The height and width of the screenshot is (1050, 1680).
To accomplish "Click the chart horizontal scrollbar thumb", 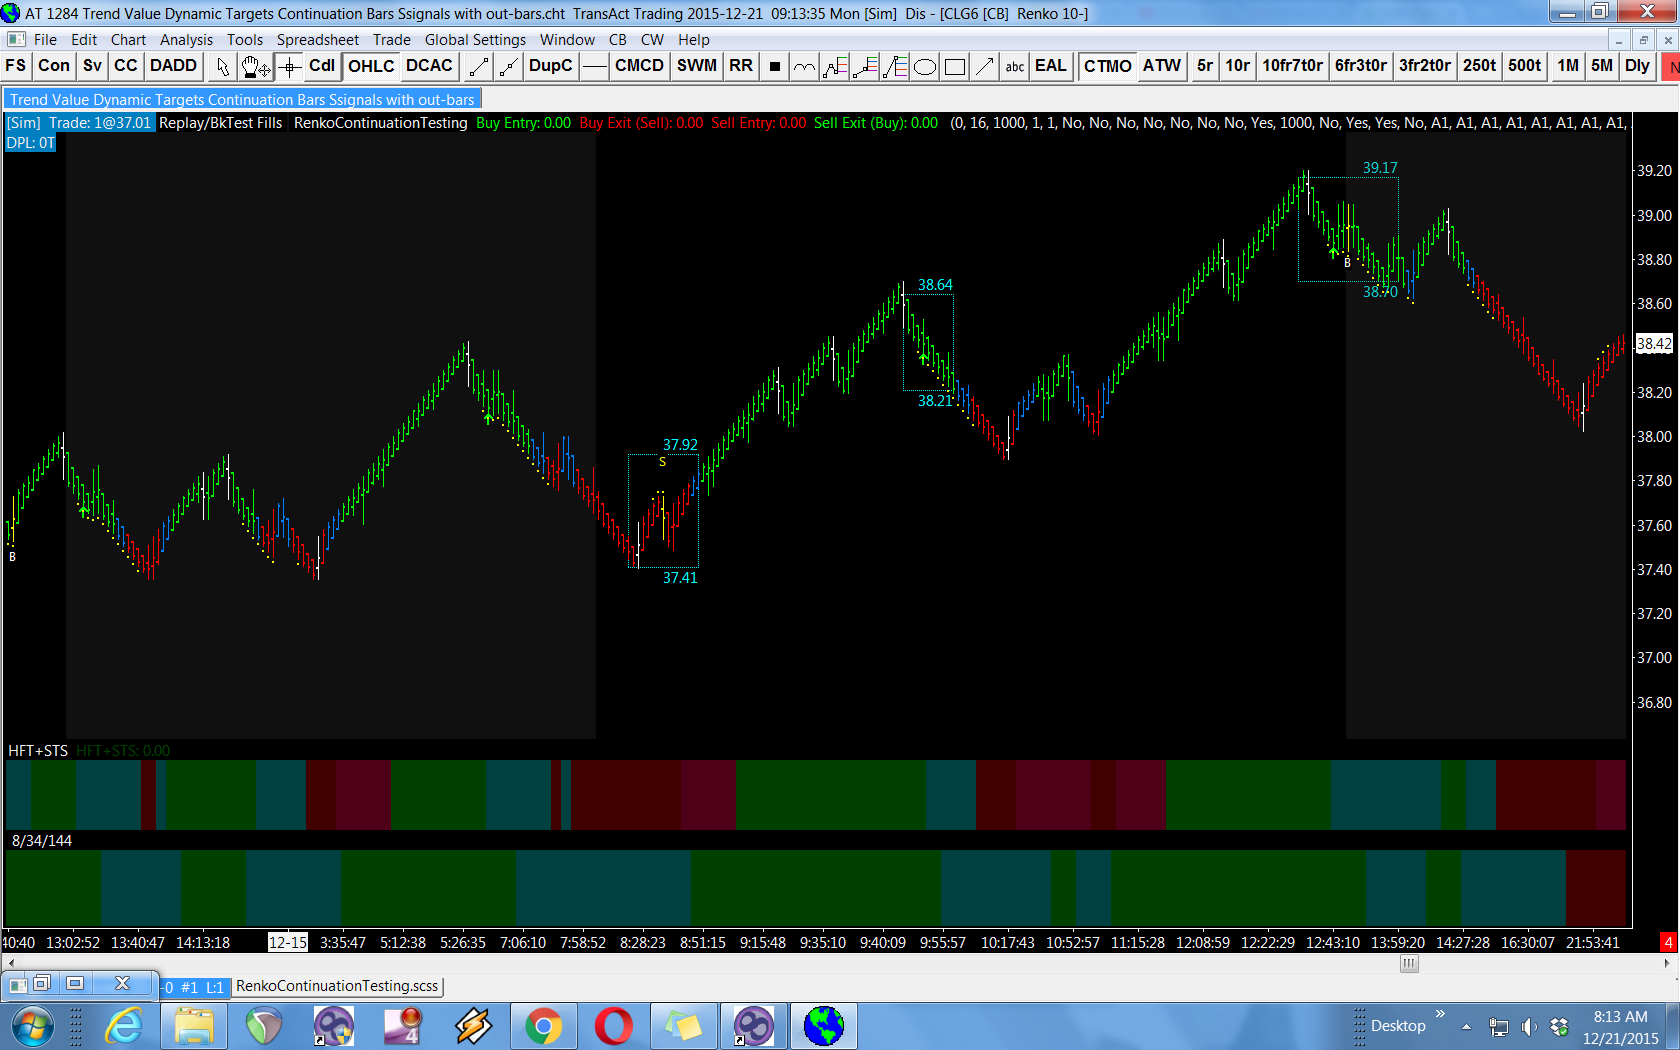I will [1409, 964].
